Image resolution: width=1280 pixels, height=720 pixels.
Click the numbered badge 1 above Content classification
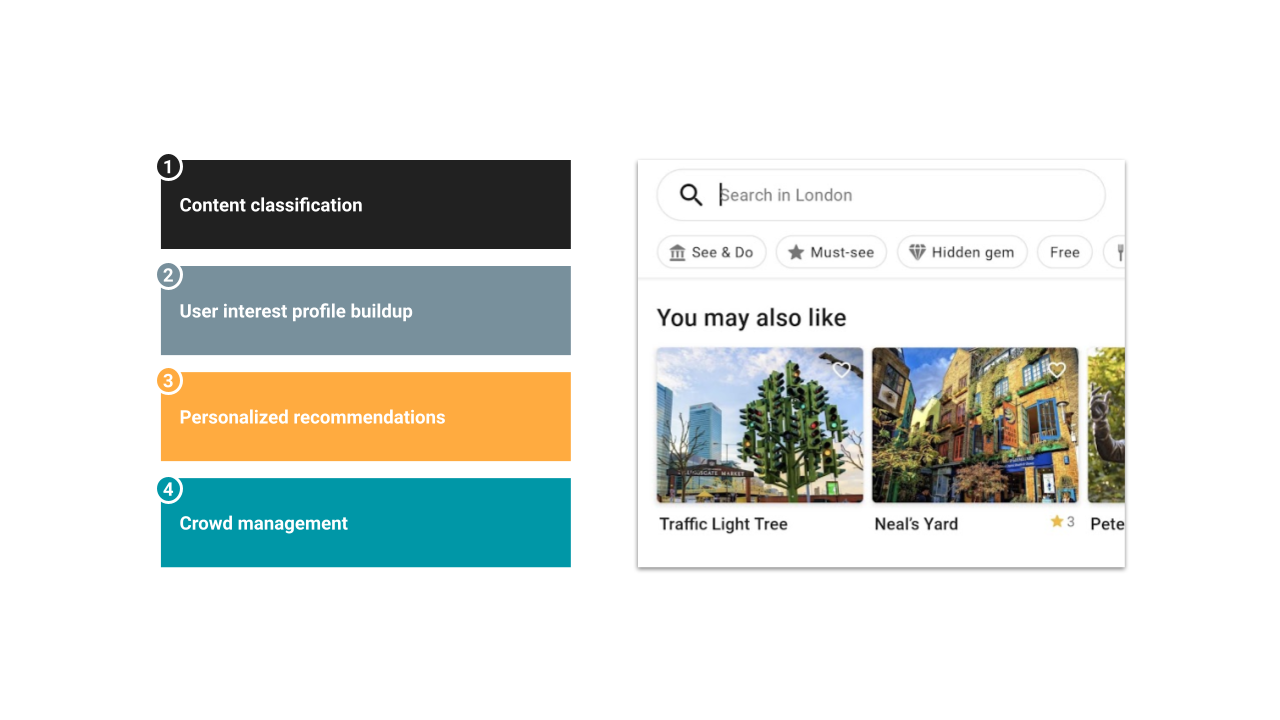coord(169,167)
